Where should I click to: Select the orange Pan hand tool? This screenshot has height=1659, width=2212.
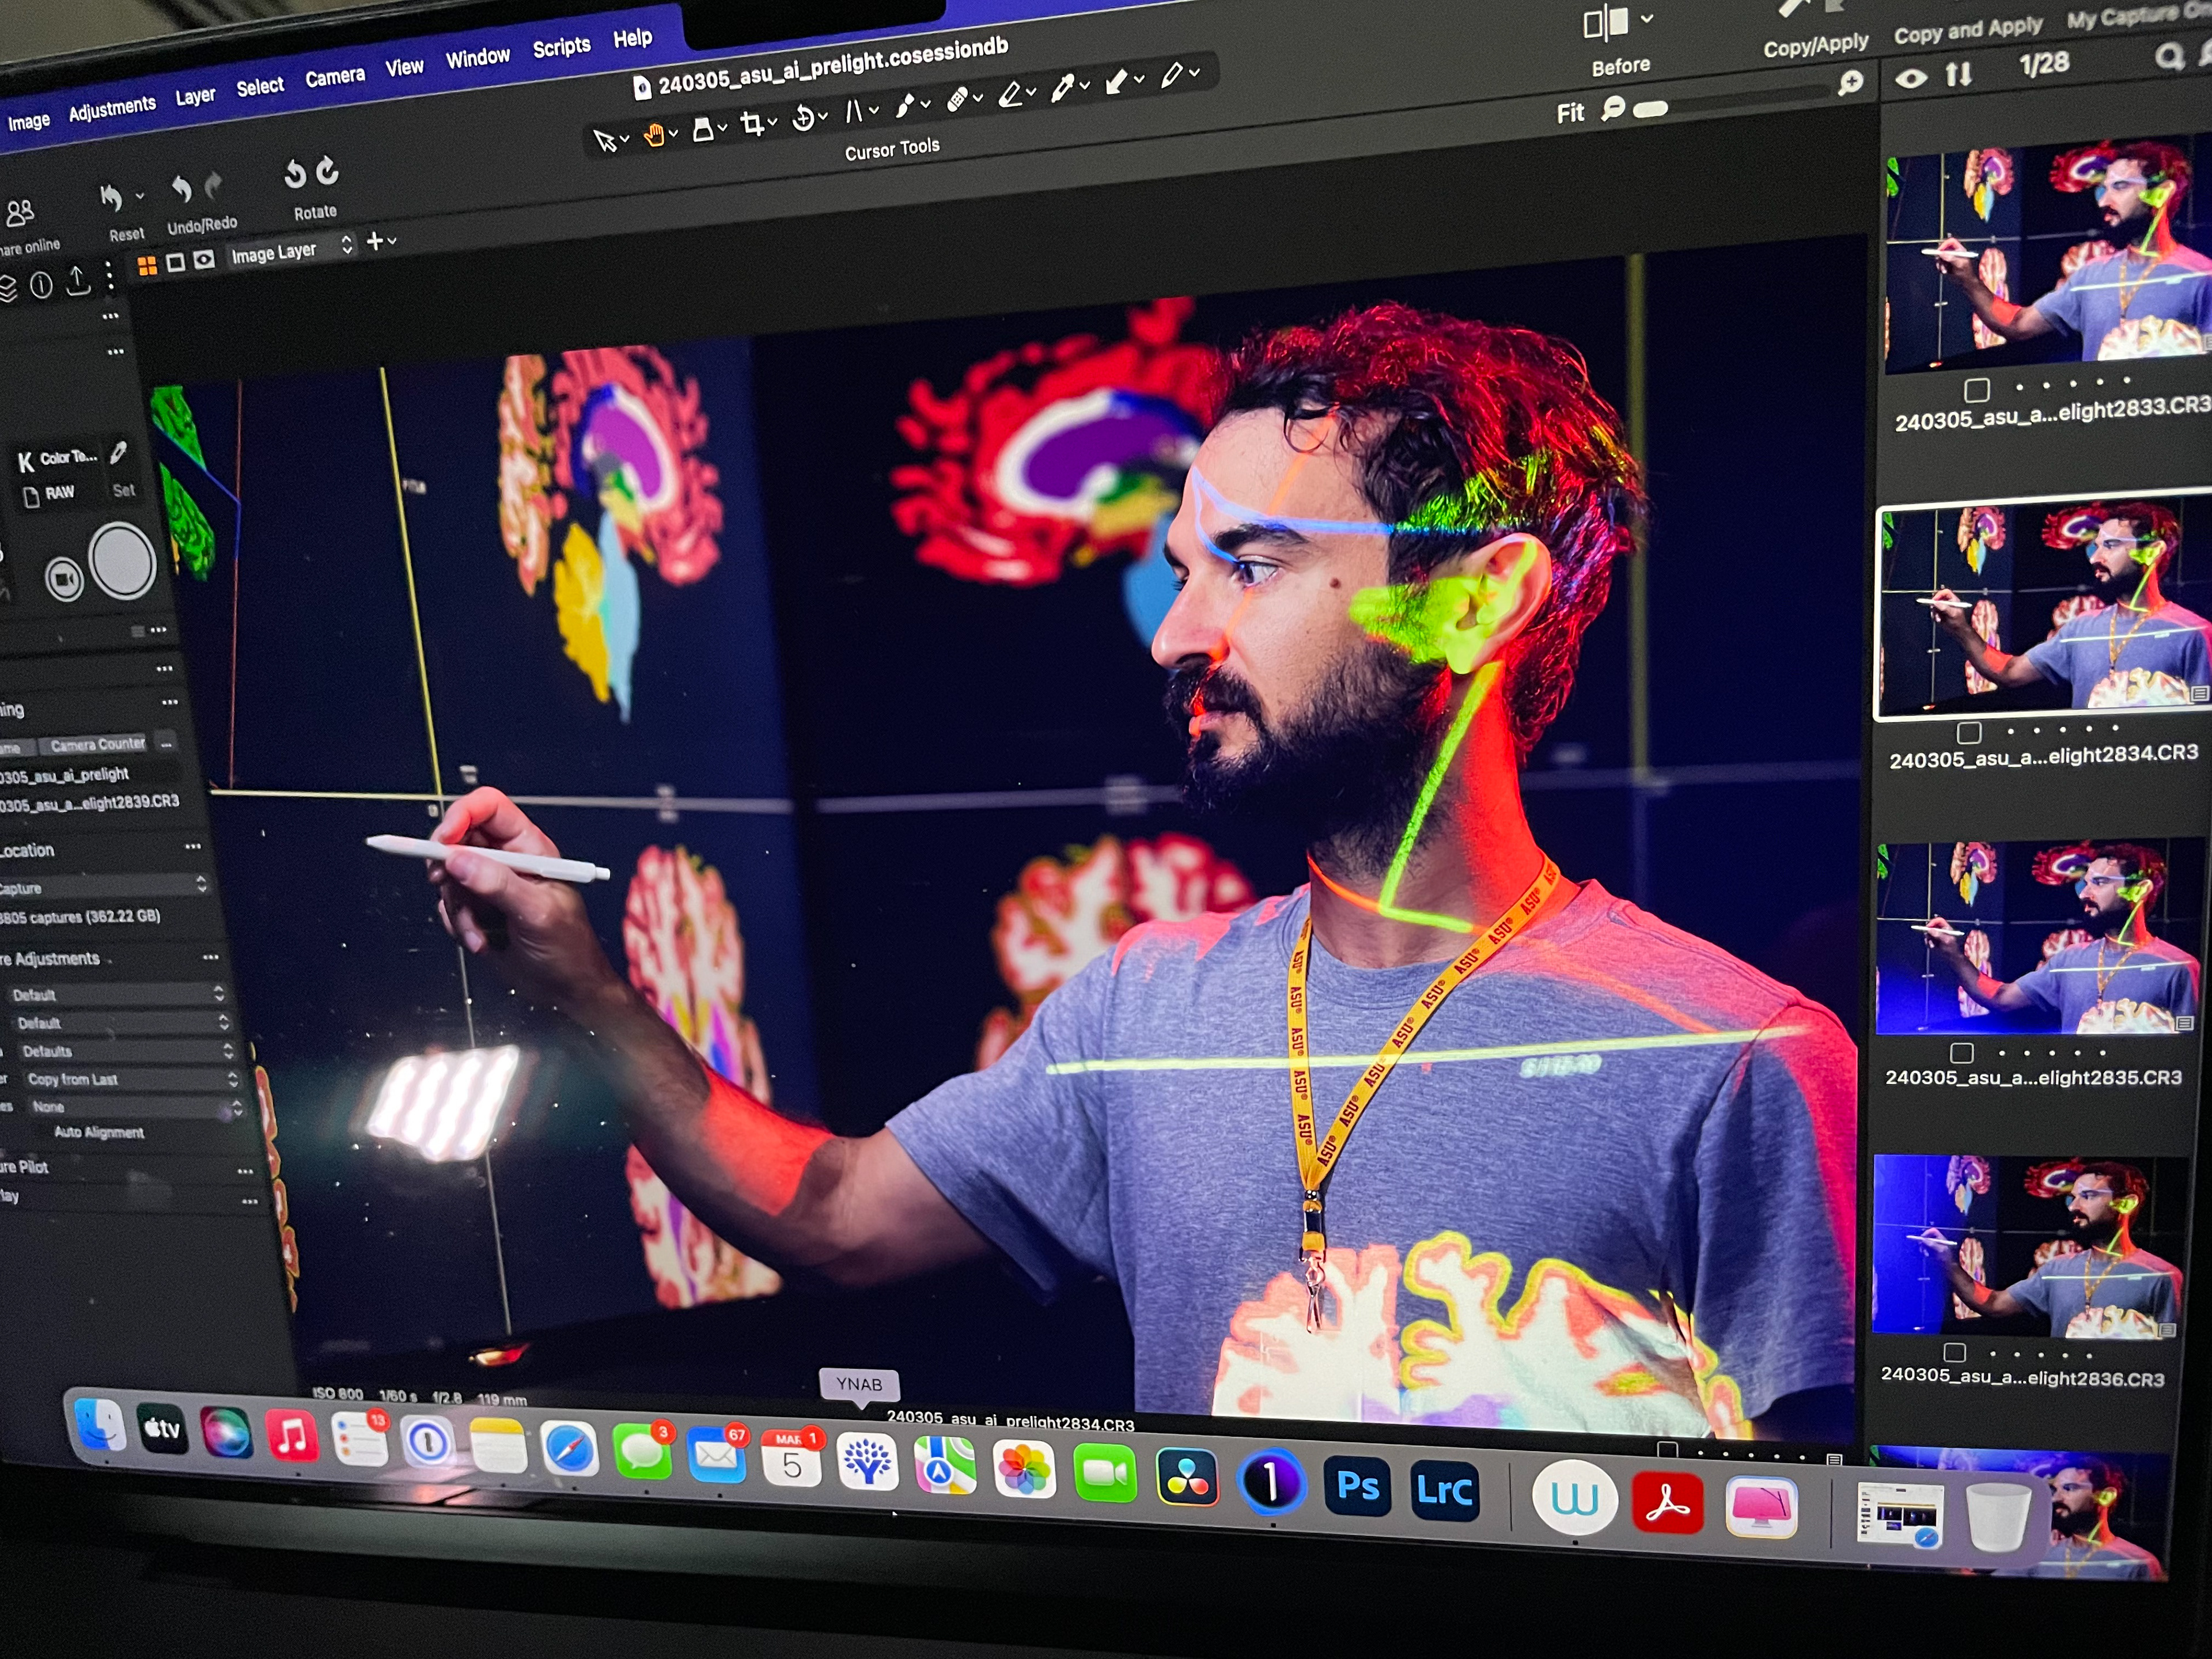654,135
